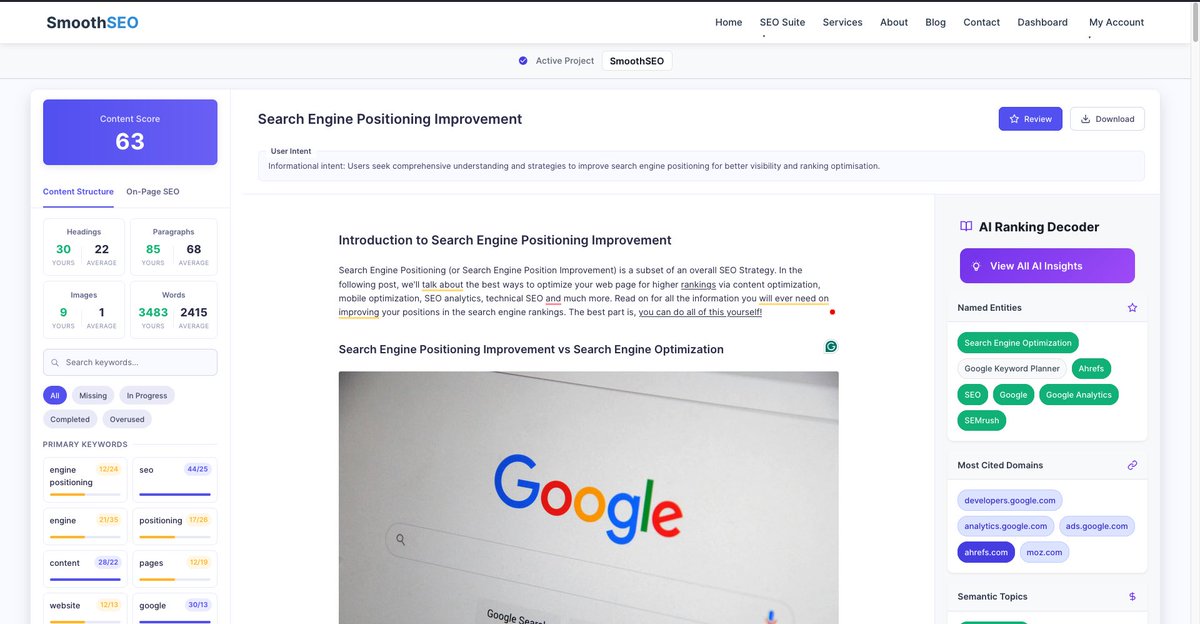
Task: Click the Headings stats card
Action: click(x=84, y=247)
